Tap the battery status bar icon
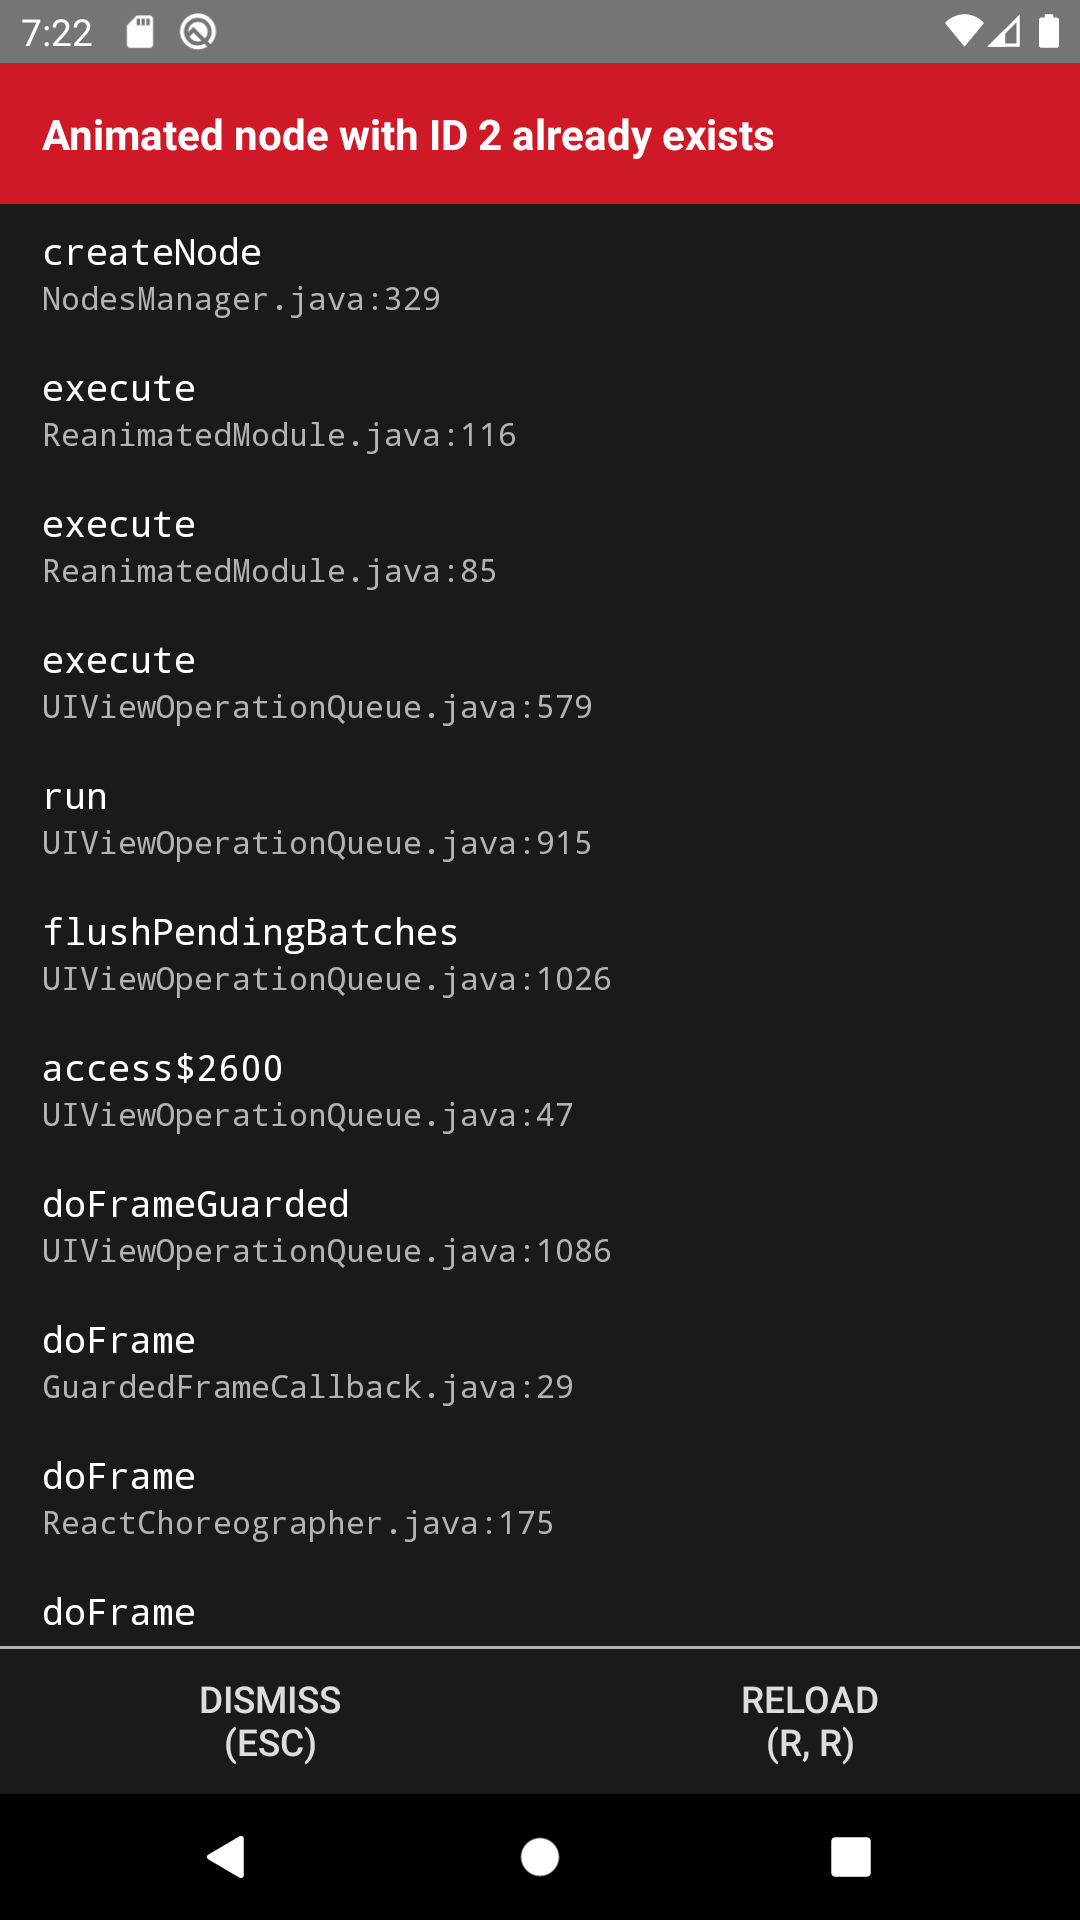The height and width of the screenshot is (1920, 1080). coord(1049,31)
